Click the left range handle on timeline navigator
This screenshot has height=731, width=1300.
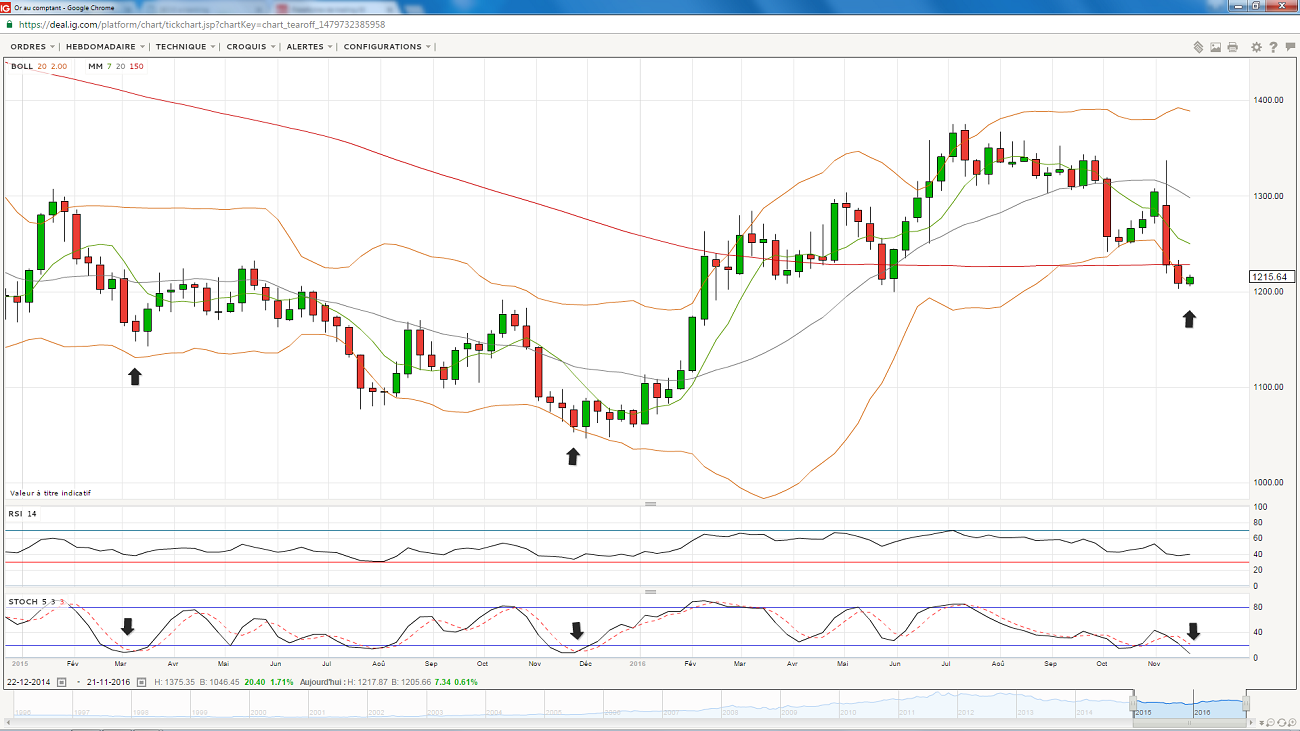pos(1133,703)
